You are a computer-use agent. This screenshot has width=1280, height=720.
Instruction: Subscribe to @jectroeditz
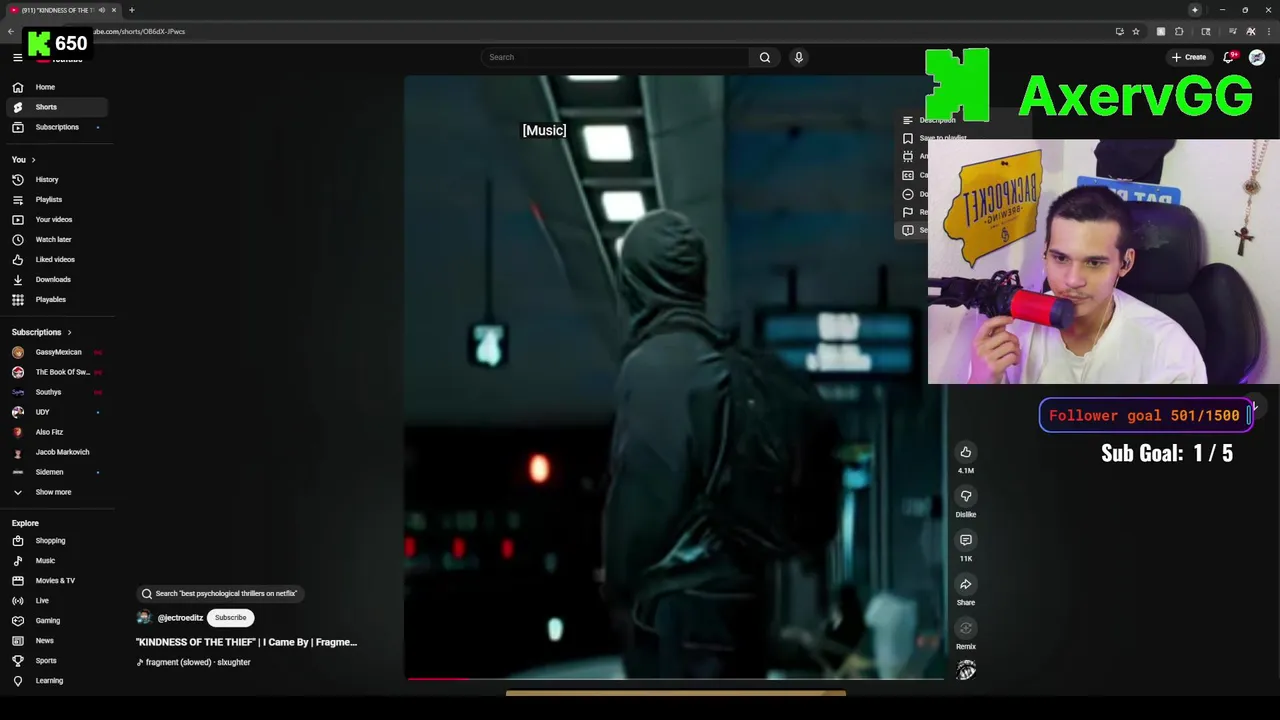coord(230,618)
